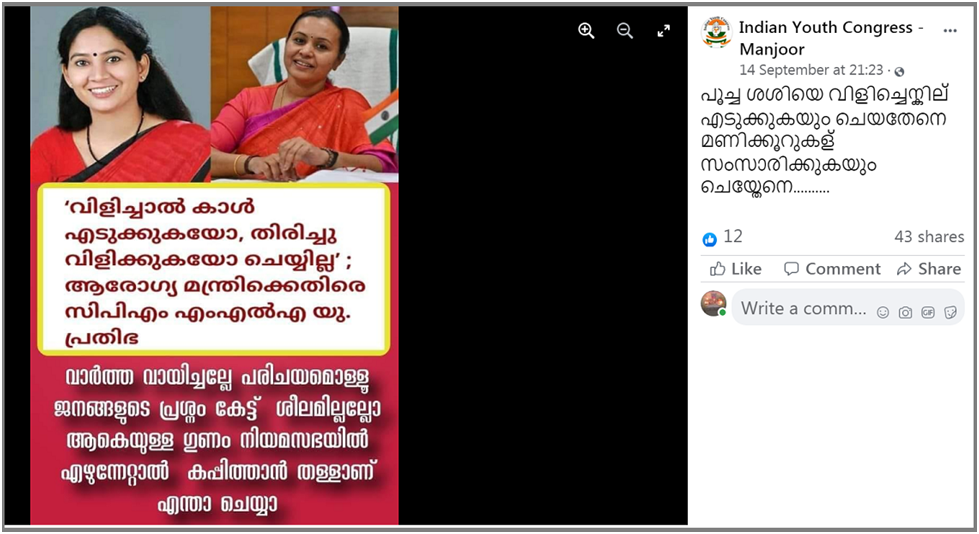
Task: Focus the Write a comment field
Action: 803,308
